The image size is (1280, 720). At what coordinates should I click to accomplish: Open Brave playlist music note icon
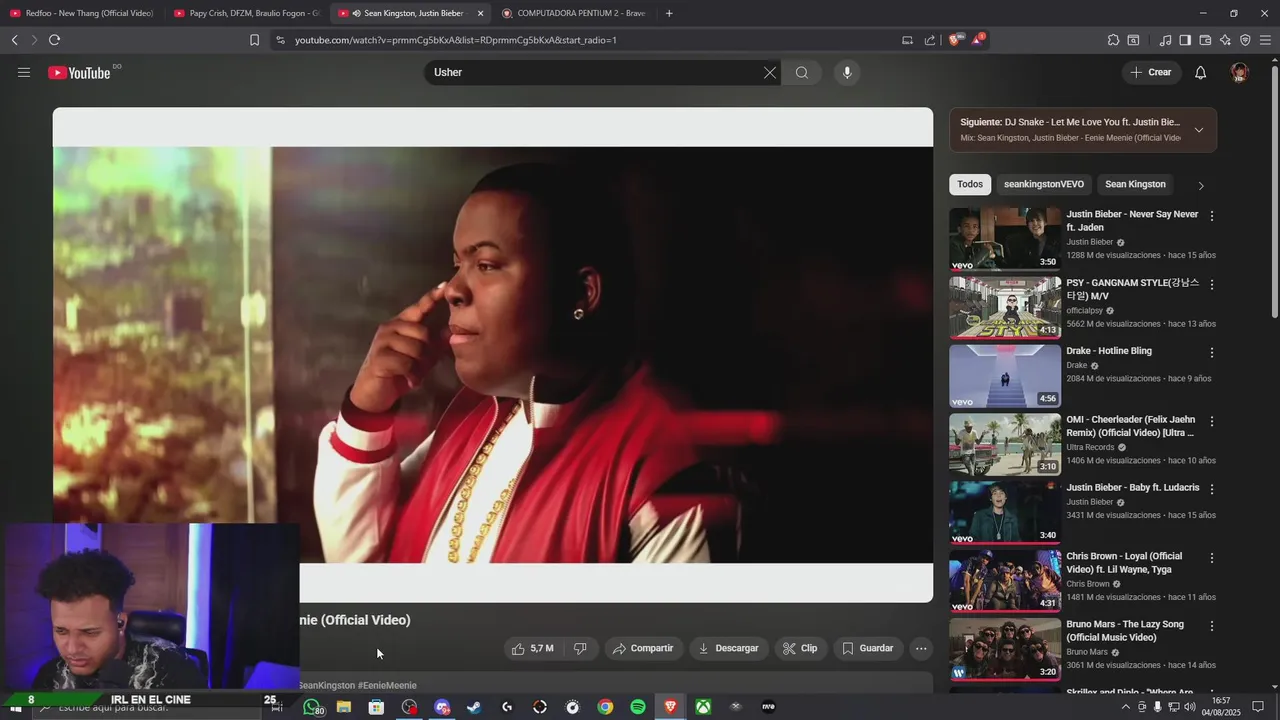[x=1165, y=40]
